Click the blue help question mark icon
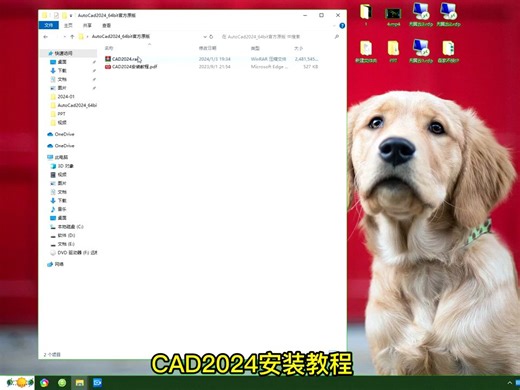 coord(342,26)
